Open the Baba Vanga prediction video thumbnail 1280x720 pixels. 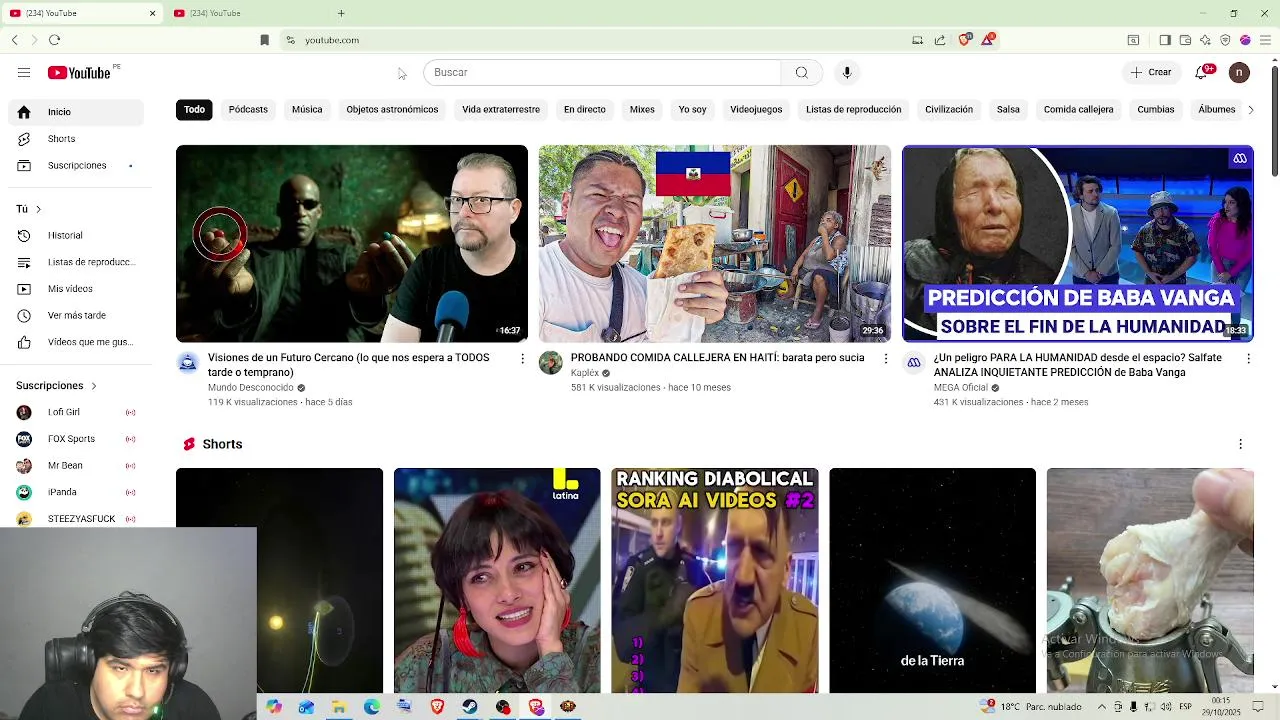click(1078, 244)
